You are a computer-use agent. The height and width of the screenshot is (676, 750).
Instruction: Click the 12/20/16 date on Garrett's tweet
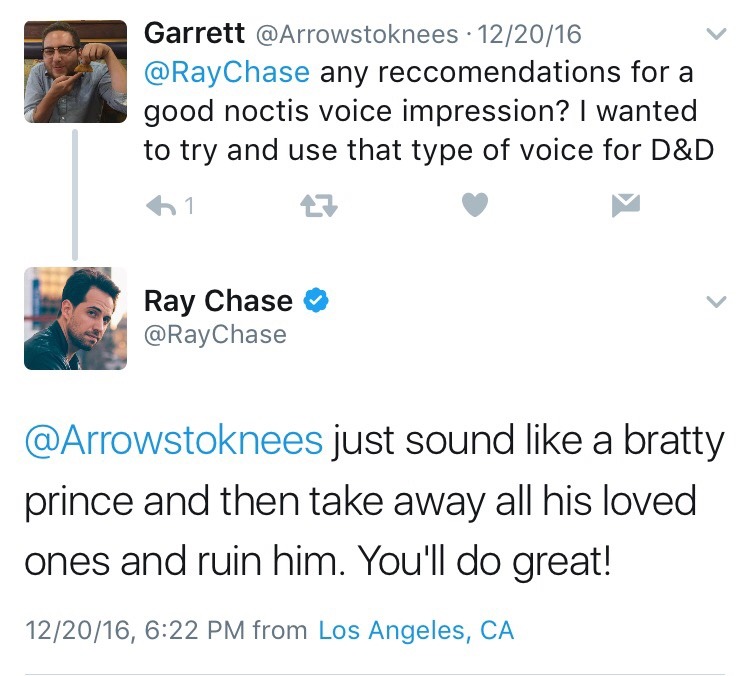[530, 34]
